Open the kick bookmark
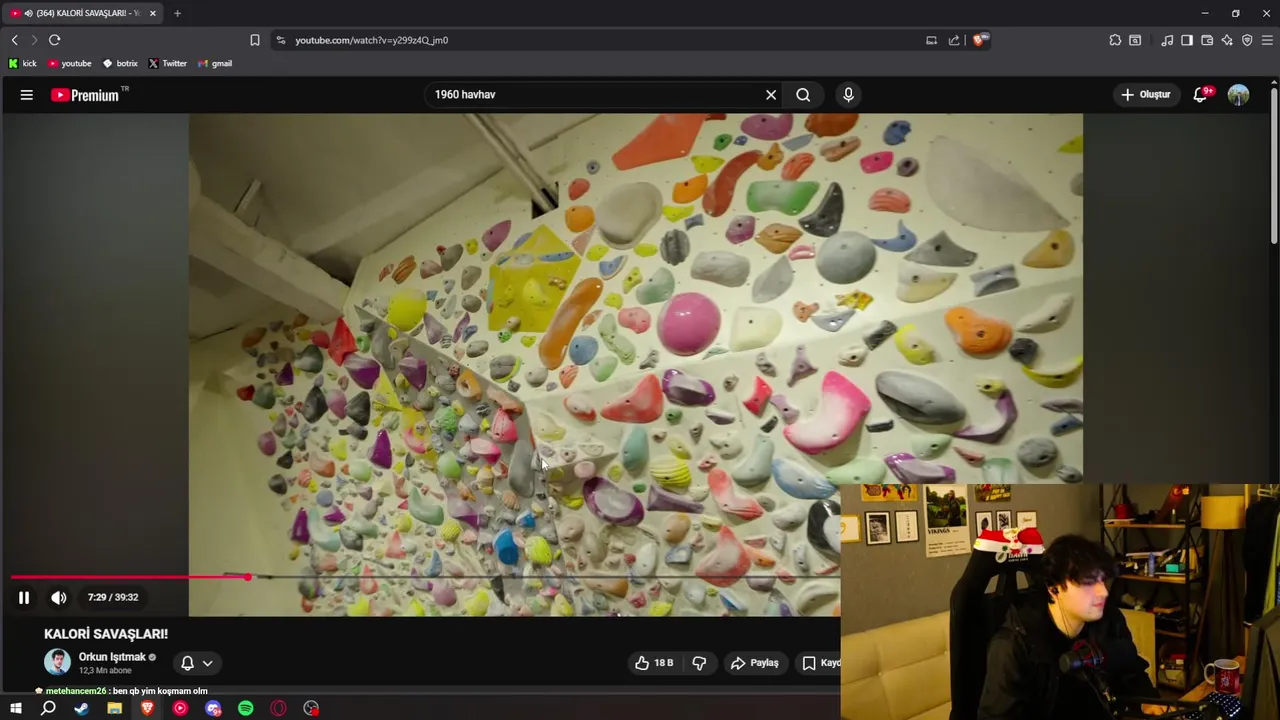The width and height of the screenshot is (1280, 720). point(23,63)
